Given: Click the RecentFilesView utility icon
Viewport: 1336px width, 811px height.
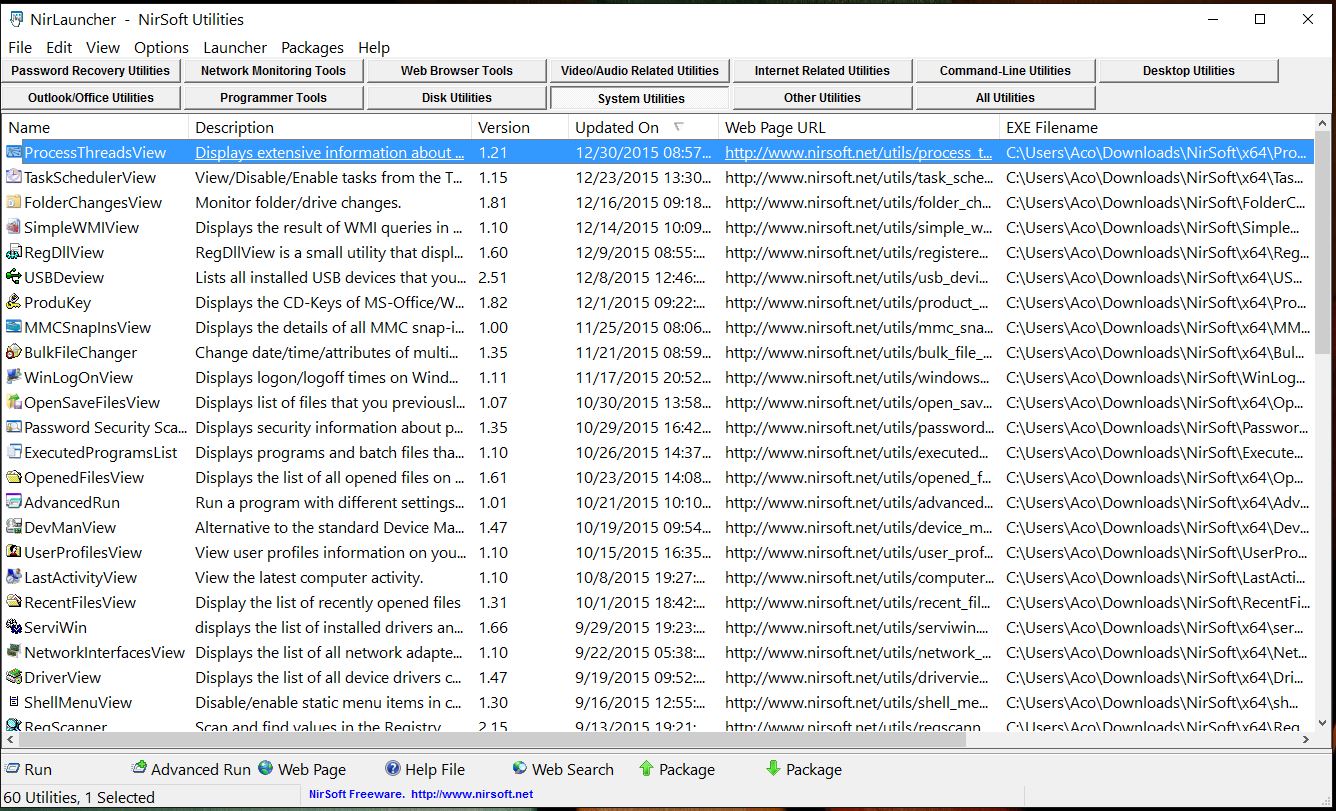Looking at the screenshot, I should [14, 602].
